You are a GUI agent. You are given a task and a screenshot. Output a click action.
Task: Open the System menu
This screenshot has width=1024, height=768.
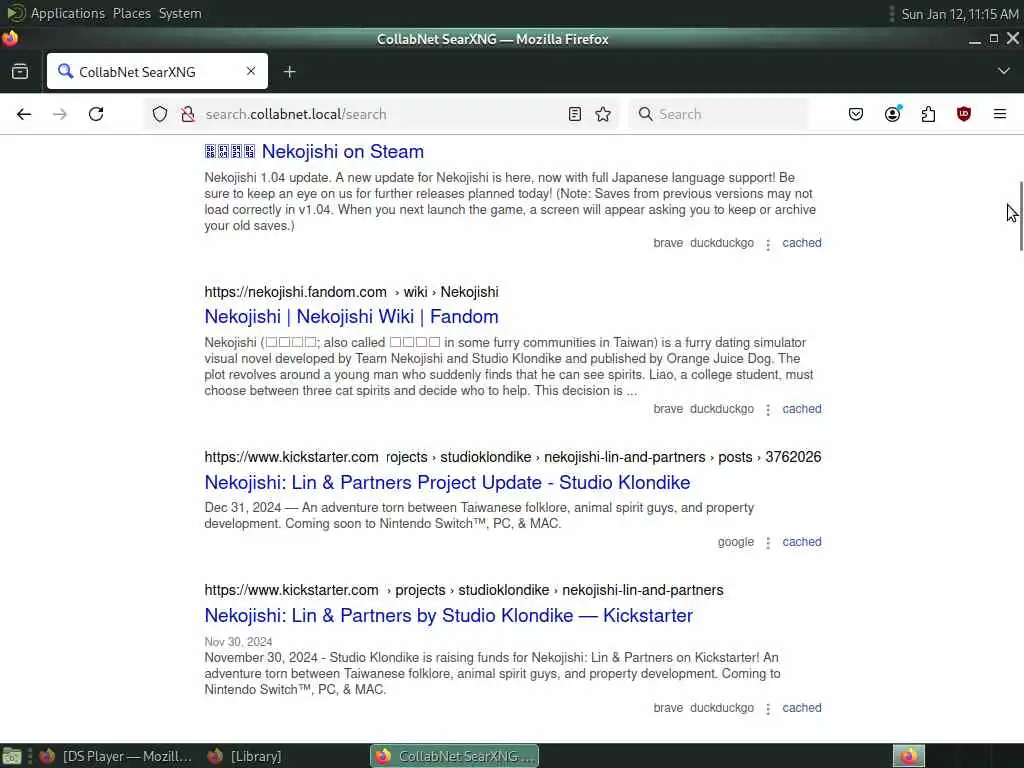tap(180, 13)
